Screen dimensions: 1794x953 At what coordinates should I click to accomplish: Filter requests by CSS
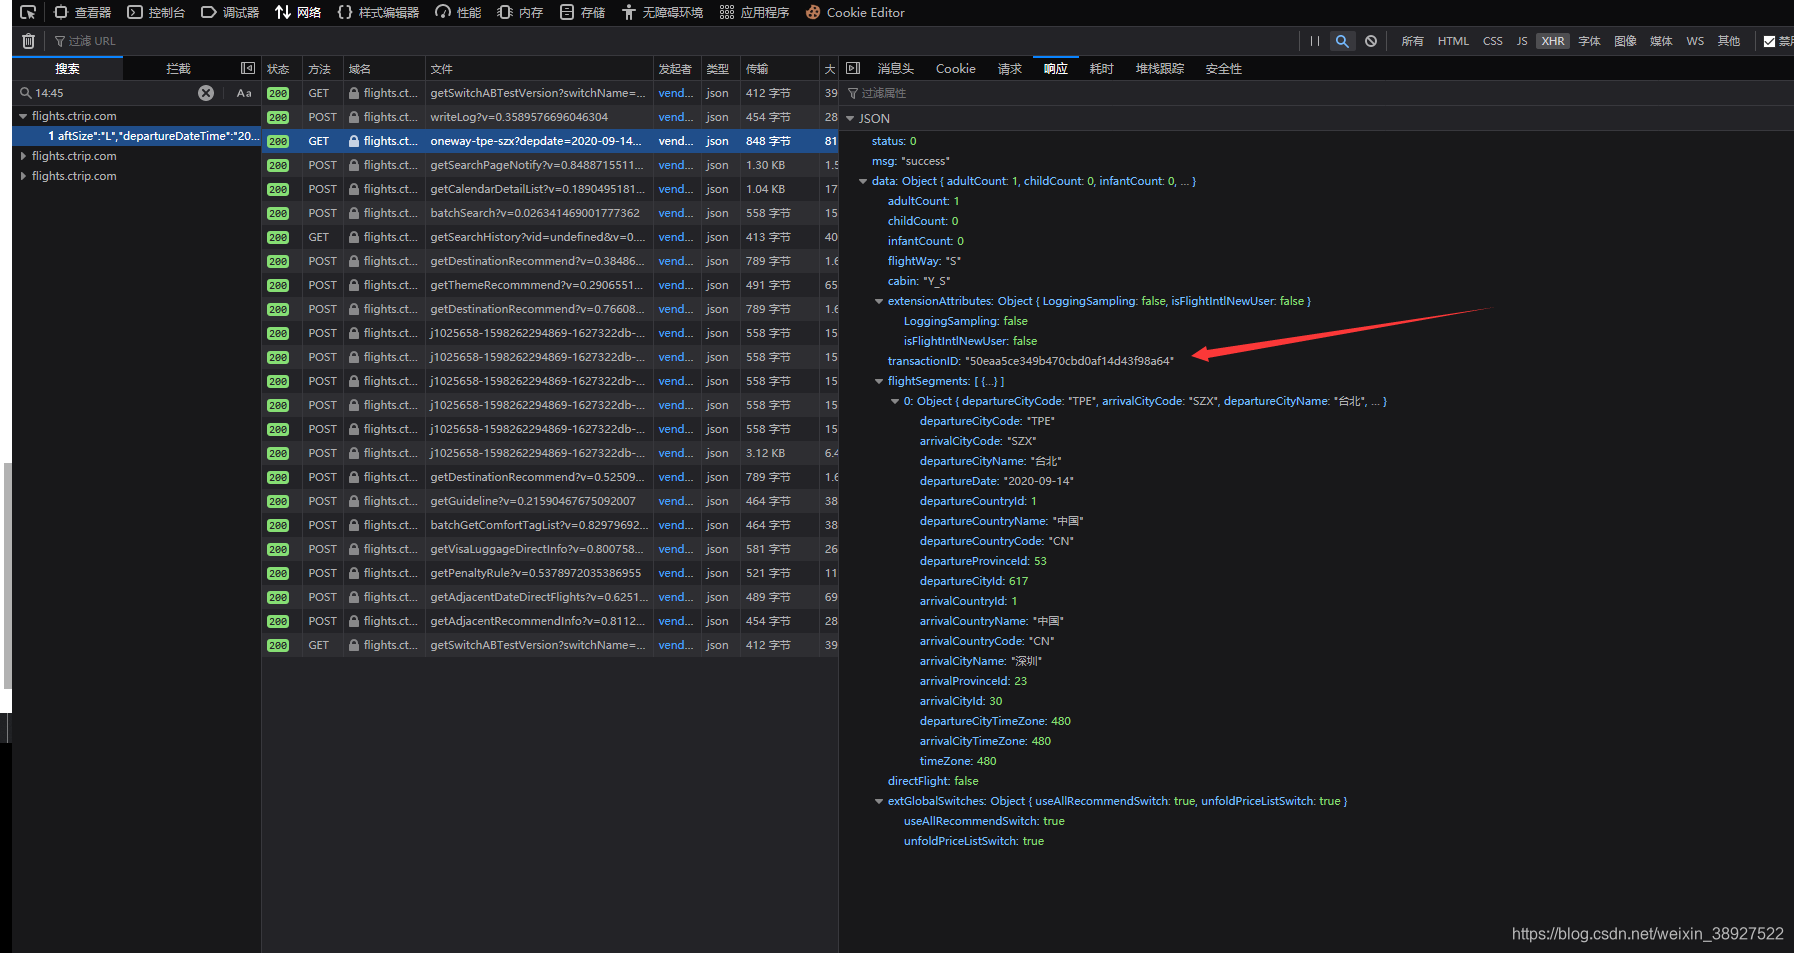1492,41
